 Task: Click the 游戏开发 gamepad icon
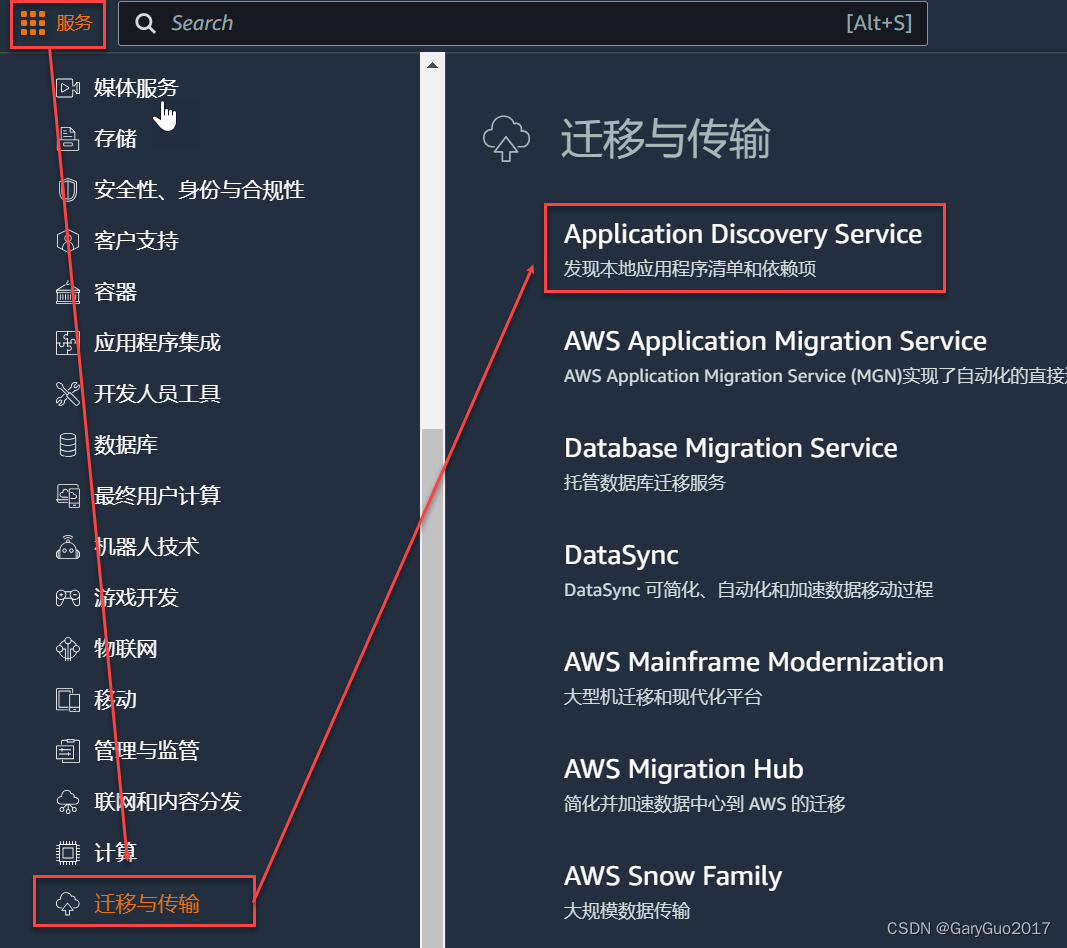[x=67, y=597]
